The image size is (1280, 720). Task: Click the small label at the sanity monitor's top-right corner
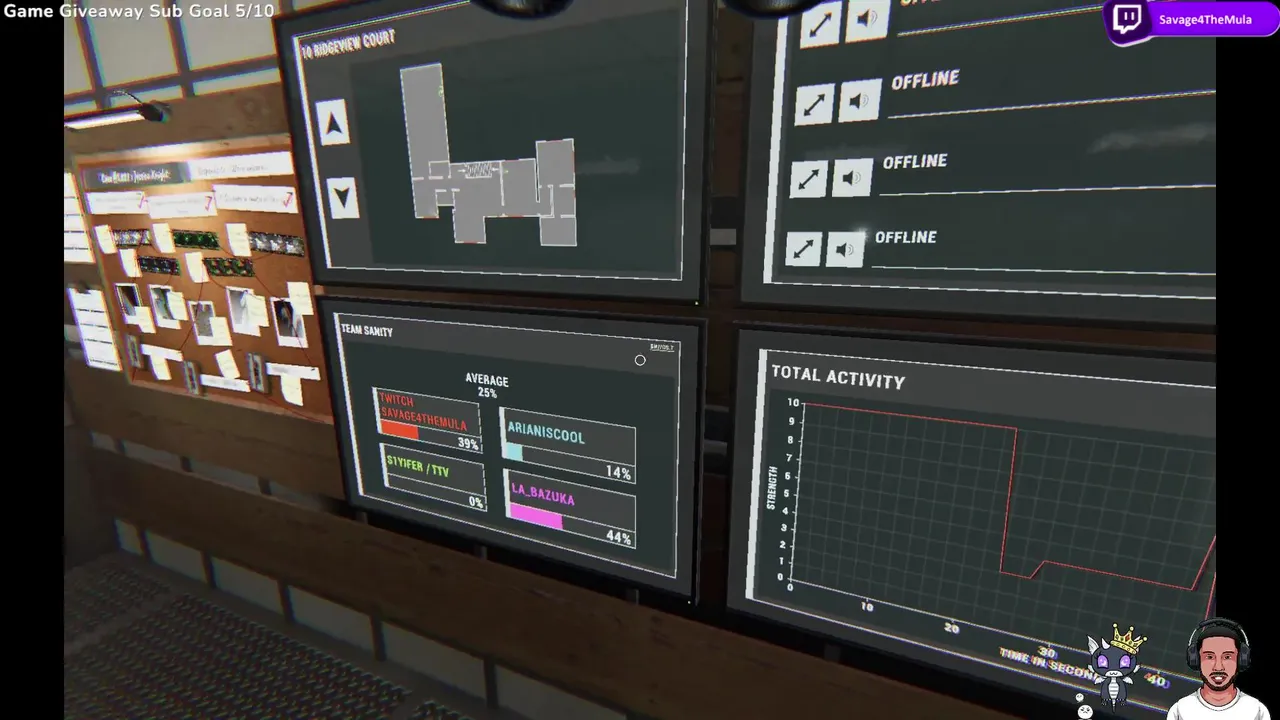click(661, 347)
